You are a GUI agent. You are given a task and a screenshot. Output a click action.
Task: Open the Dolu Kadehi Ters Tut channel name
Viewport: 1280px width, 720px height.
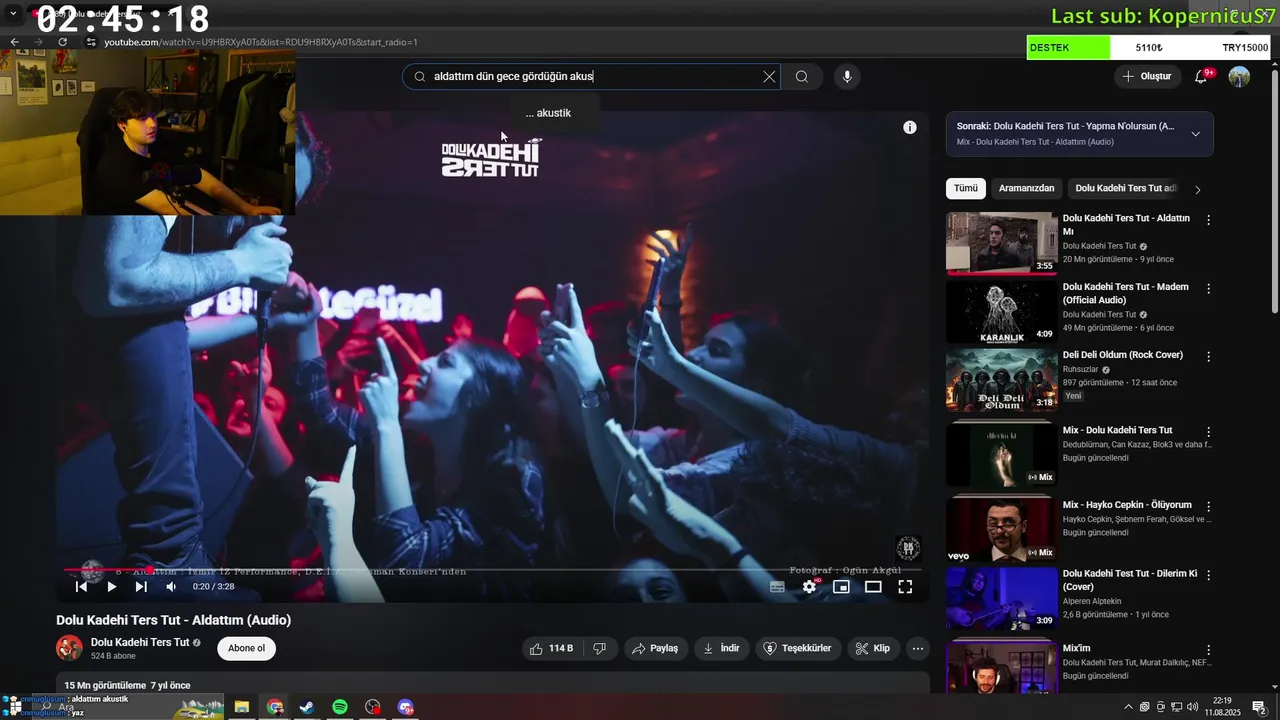click(x=140, y=642)
